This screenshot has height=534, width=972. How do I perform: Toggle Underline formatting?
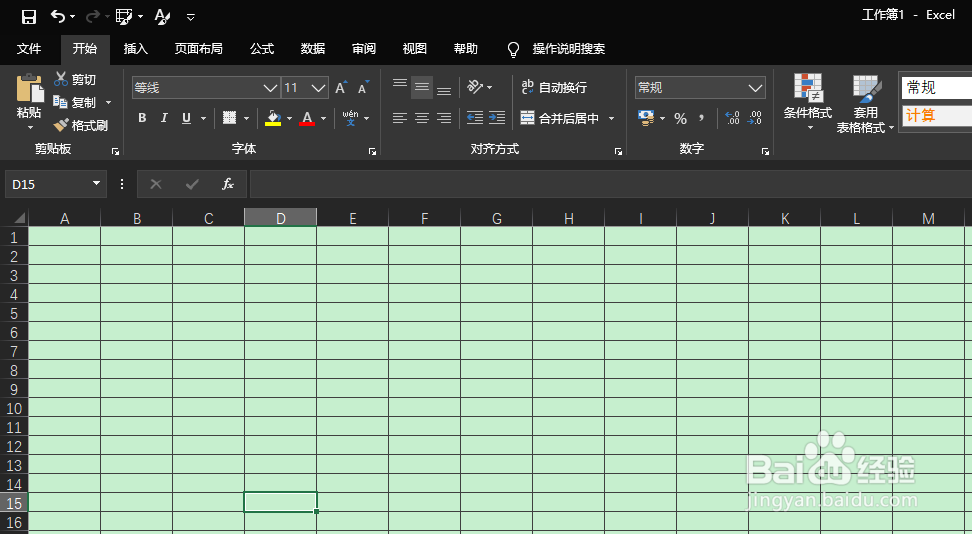[x=186, y=118]
